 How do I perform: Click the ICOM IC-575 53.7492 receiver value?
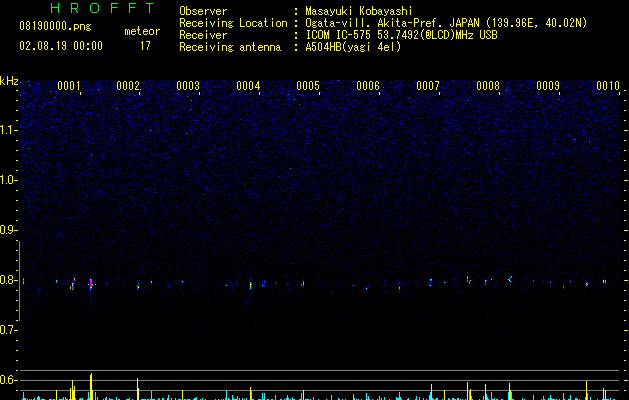click(401, 35)
